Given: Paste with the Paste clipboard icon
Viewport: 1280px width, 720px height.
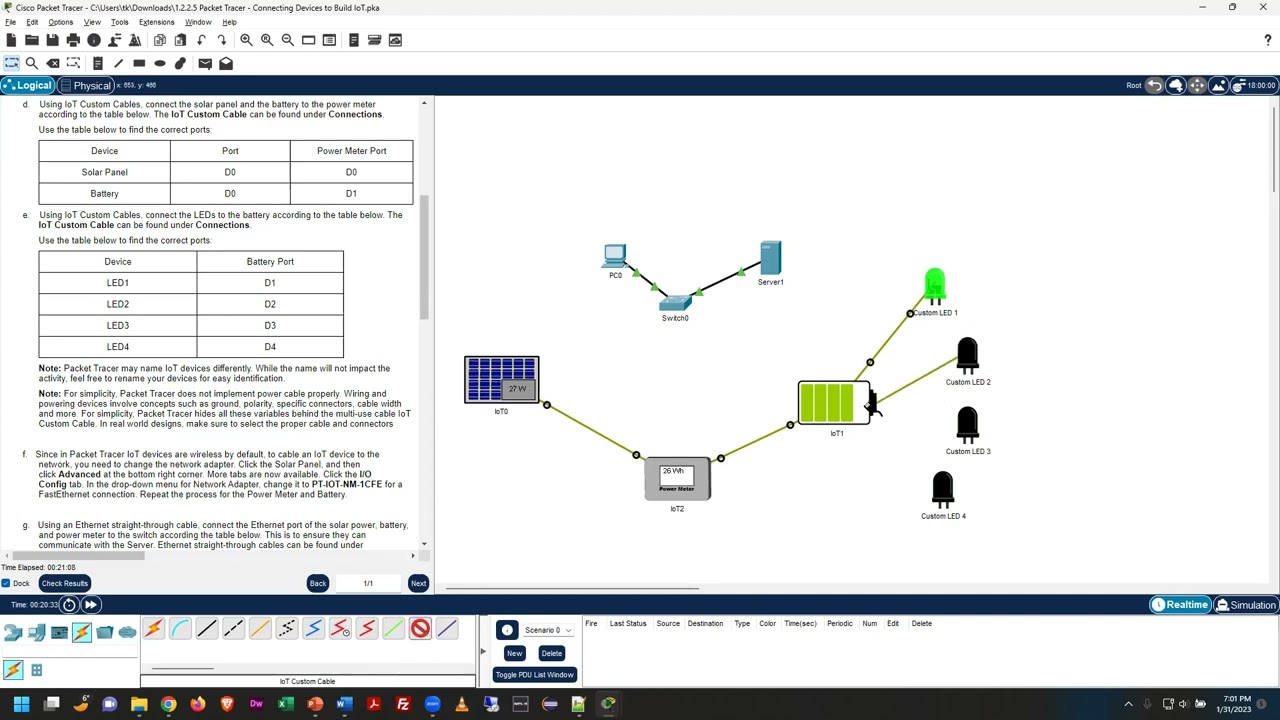Looking at the screenshot, I should (x=180, y=40).
